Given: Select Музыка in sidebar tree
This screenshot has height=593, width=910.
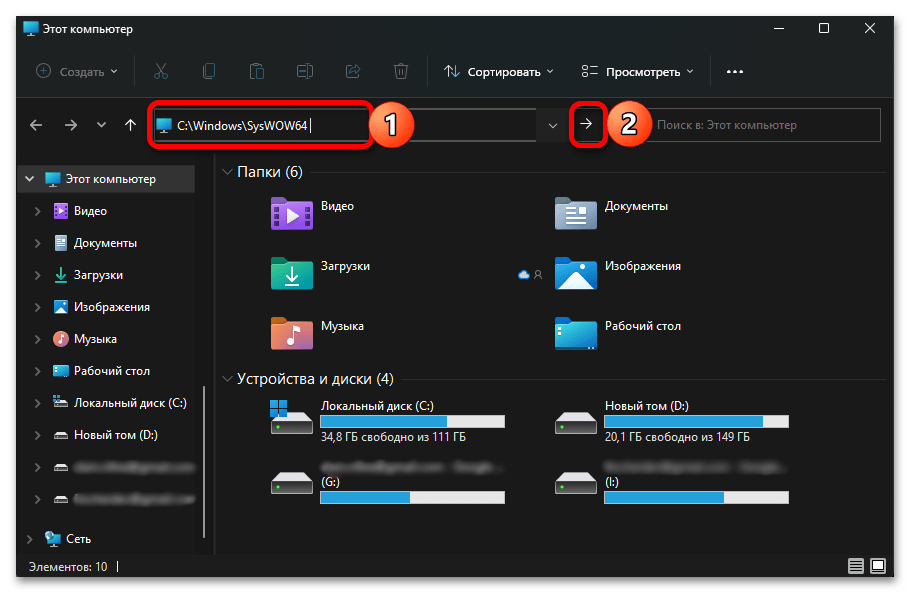Looking at the screenshot, I should point(95,339).
